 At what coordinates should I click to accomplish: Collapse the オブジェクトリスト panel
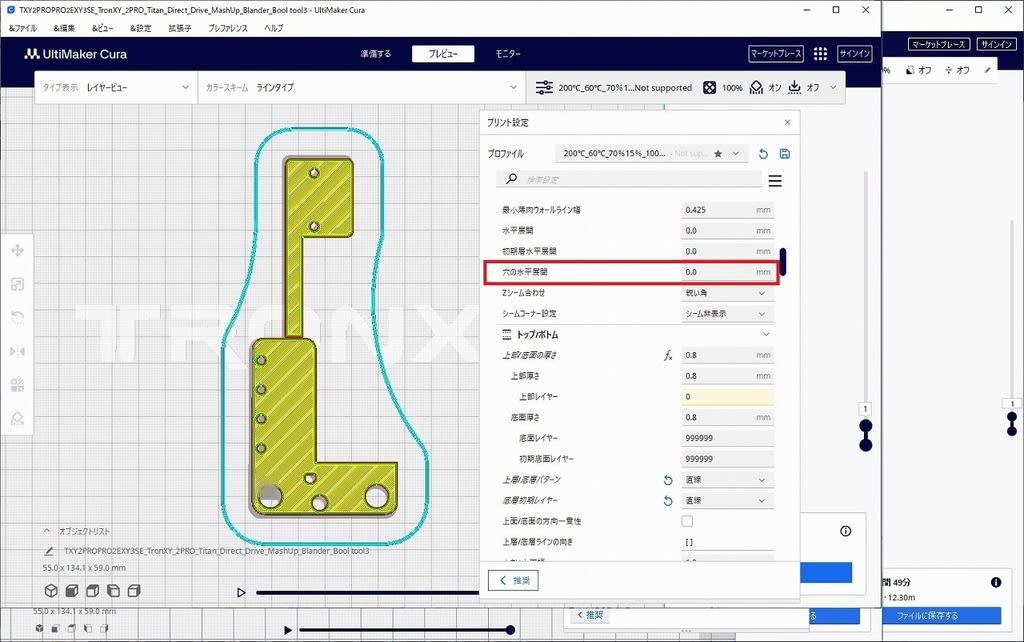(47, 531)
